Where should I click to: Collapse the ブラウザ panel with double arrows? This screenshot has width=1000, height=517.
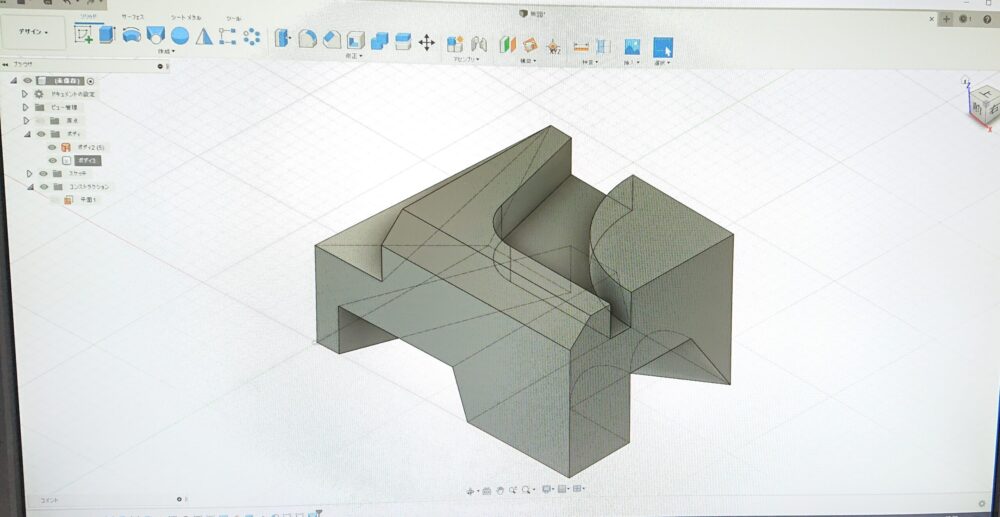click(5, 64)
